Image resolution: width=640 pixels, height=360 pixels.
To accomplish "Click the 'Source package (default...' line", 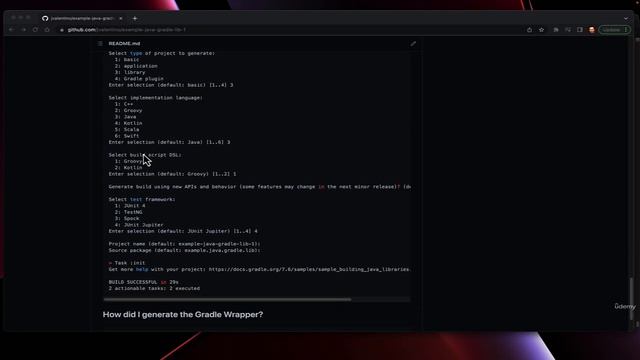I will tap(184, 250).
